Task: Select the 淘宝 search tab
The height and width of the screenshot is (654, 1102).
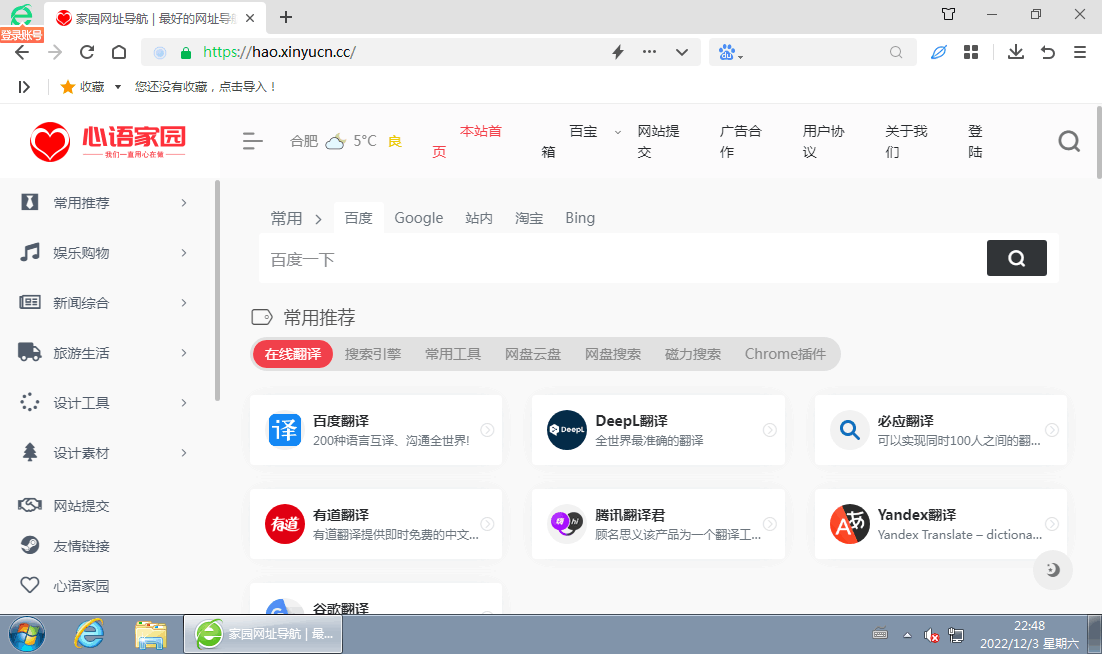Action: click(x=529, y=218)
